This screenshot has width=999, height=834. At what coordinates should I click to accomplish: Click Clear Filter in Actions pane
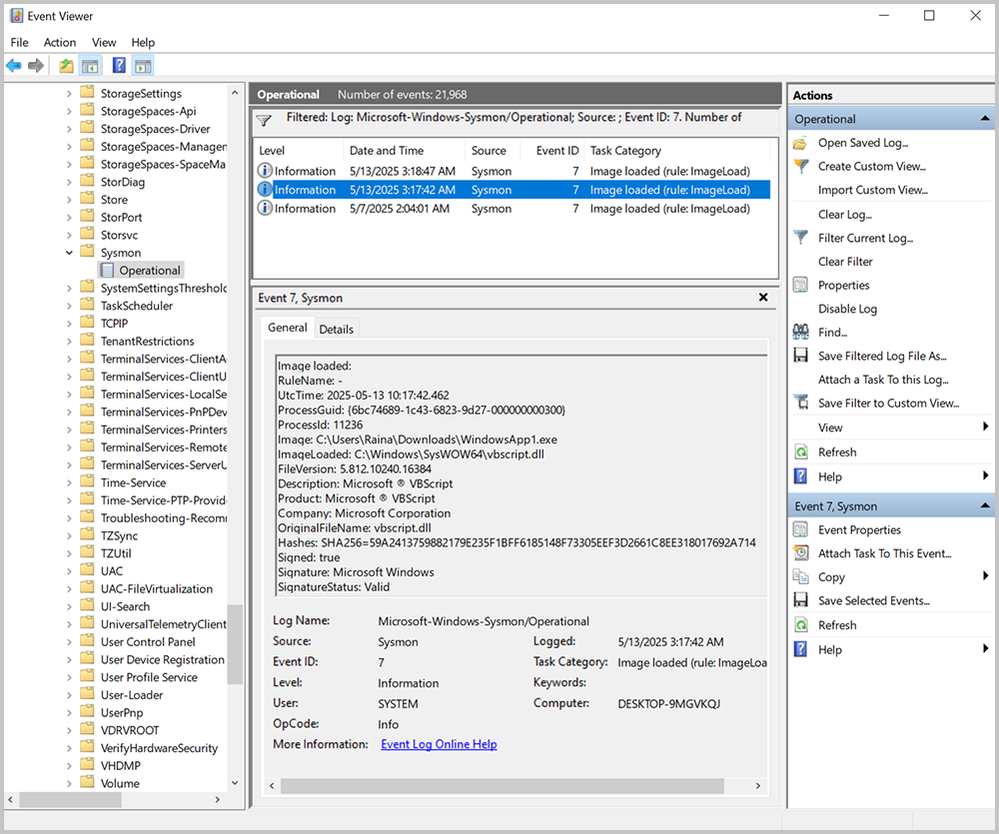(845, 261)
